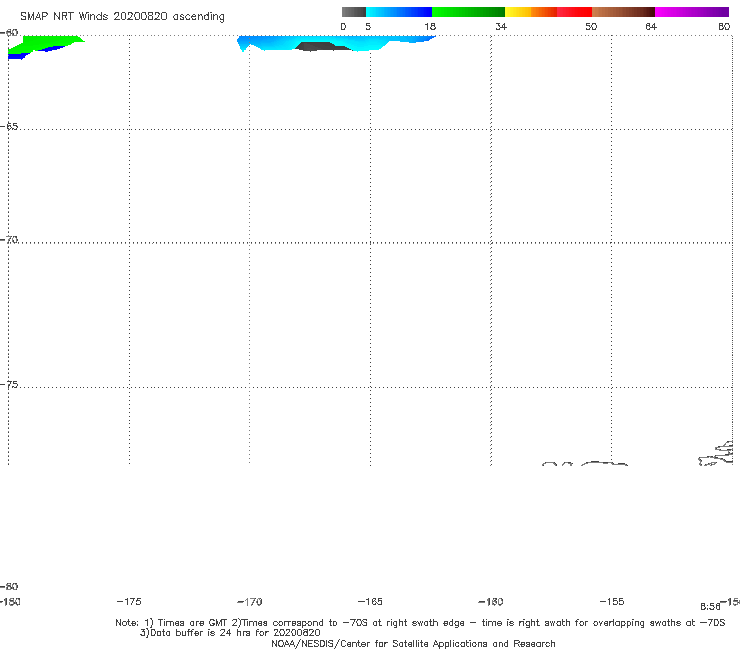
Task: Click the color bar label "50"
Action: click(591, 26)
